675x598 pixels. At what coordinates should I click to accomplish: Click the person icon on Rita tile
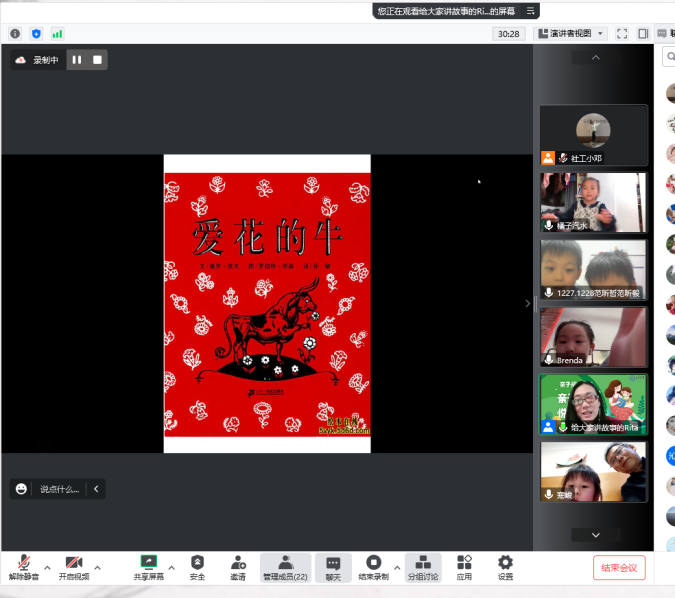click(x=548, y=427)
